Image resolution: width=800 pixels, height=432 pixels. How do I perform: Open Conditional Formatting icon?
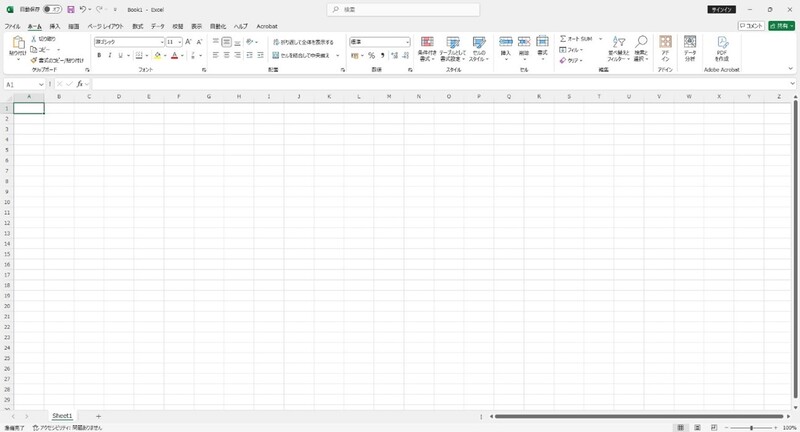427,42
